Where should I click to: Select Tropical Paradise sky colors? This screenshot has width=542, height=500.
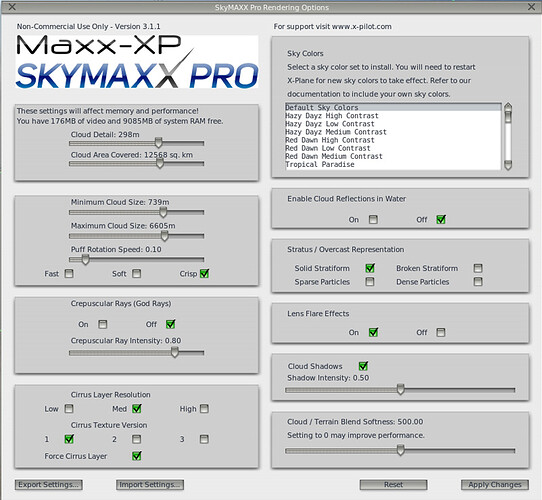393,165
